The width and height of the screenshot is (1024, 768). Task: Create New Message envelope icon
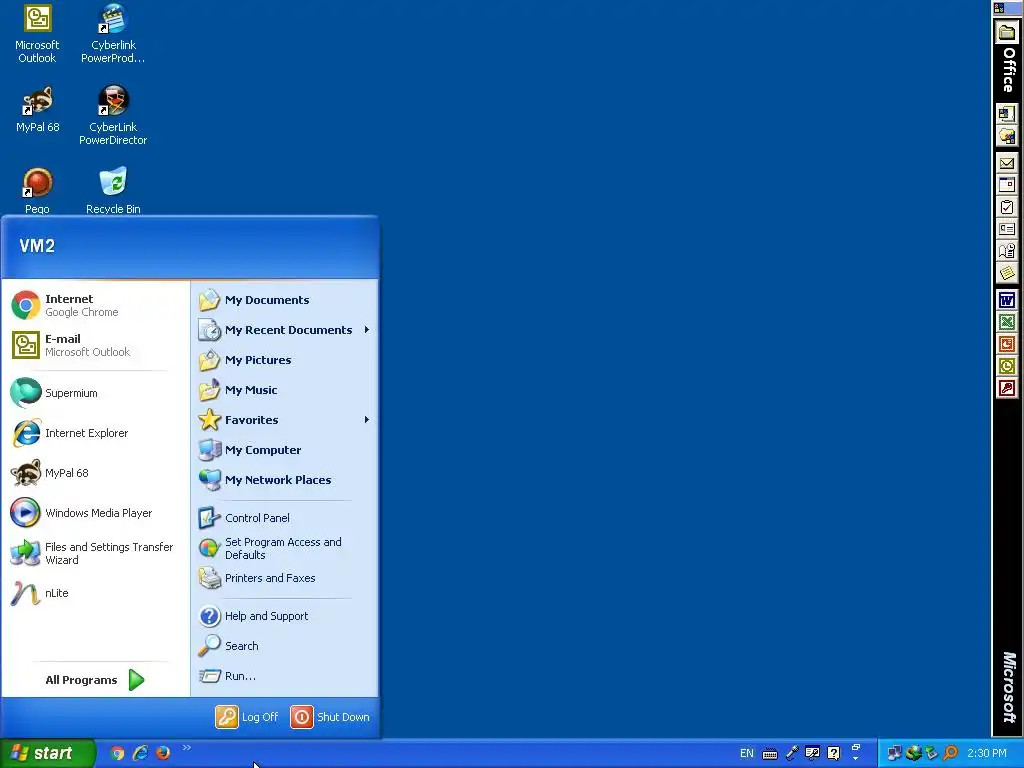[1006, 163]
